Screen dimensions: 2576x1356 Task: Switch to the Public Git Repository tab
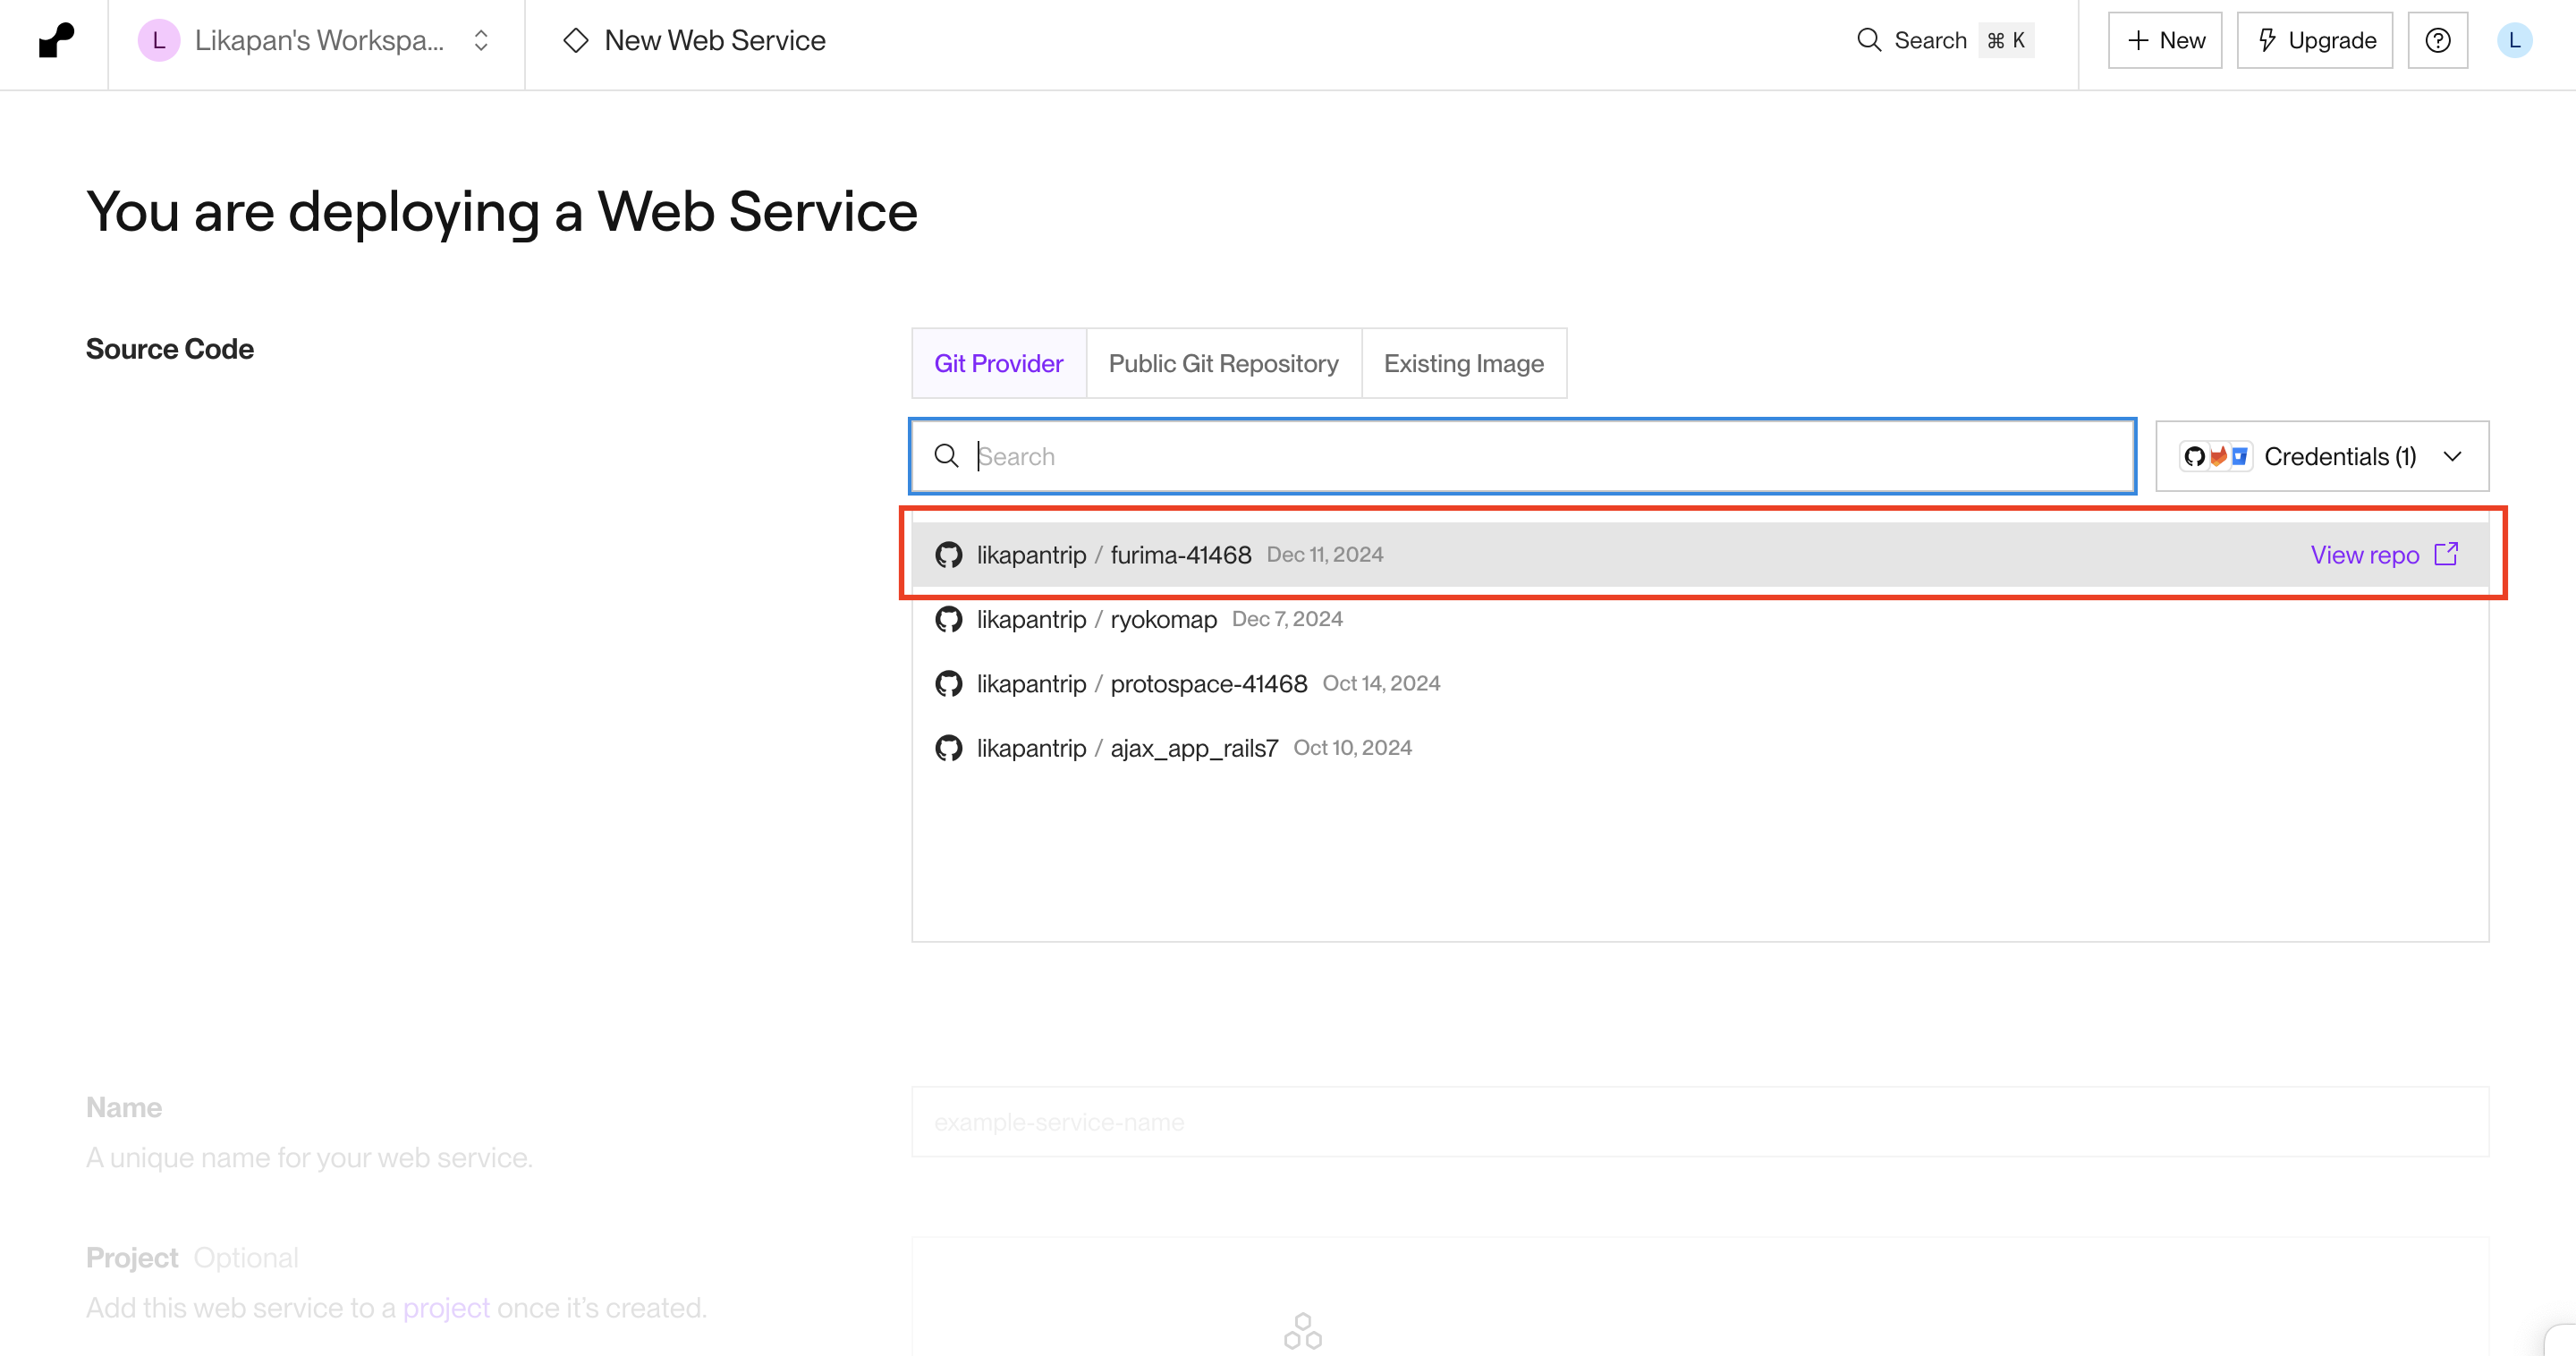1223,363
